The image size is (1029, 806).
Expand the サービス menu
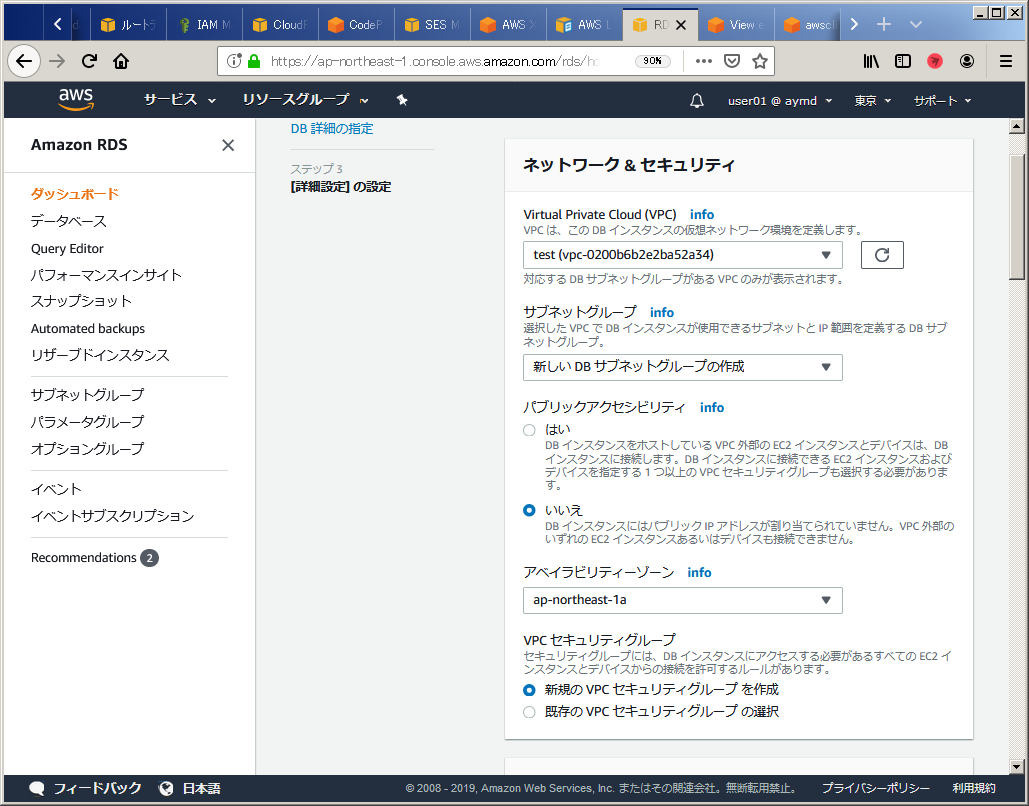pos(179,100)
